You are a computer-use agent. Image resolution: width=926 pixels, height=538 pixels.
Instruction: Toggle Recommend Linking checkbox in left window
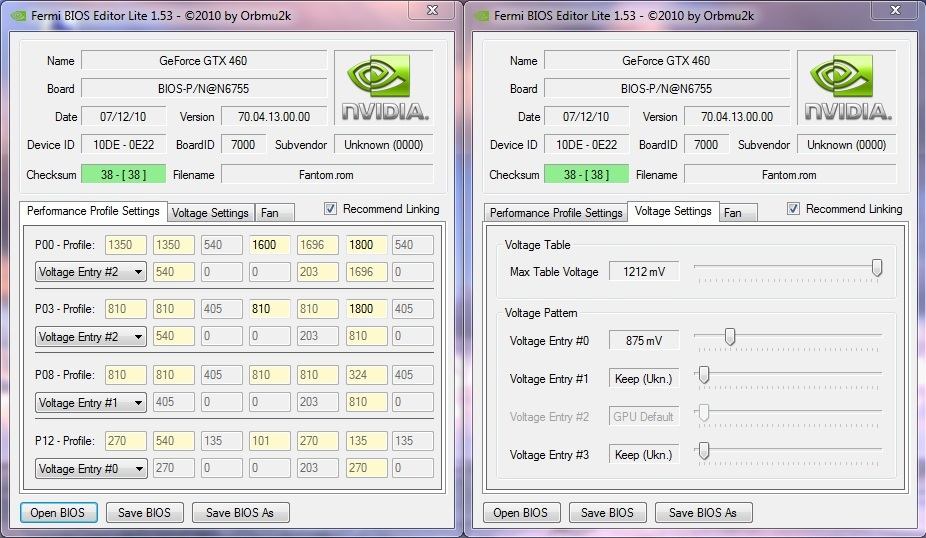tap(330, 208)
